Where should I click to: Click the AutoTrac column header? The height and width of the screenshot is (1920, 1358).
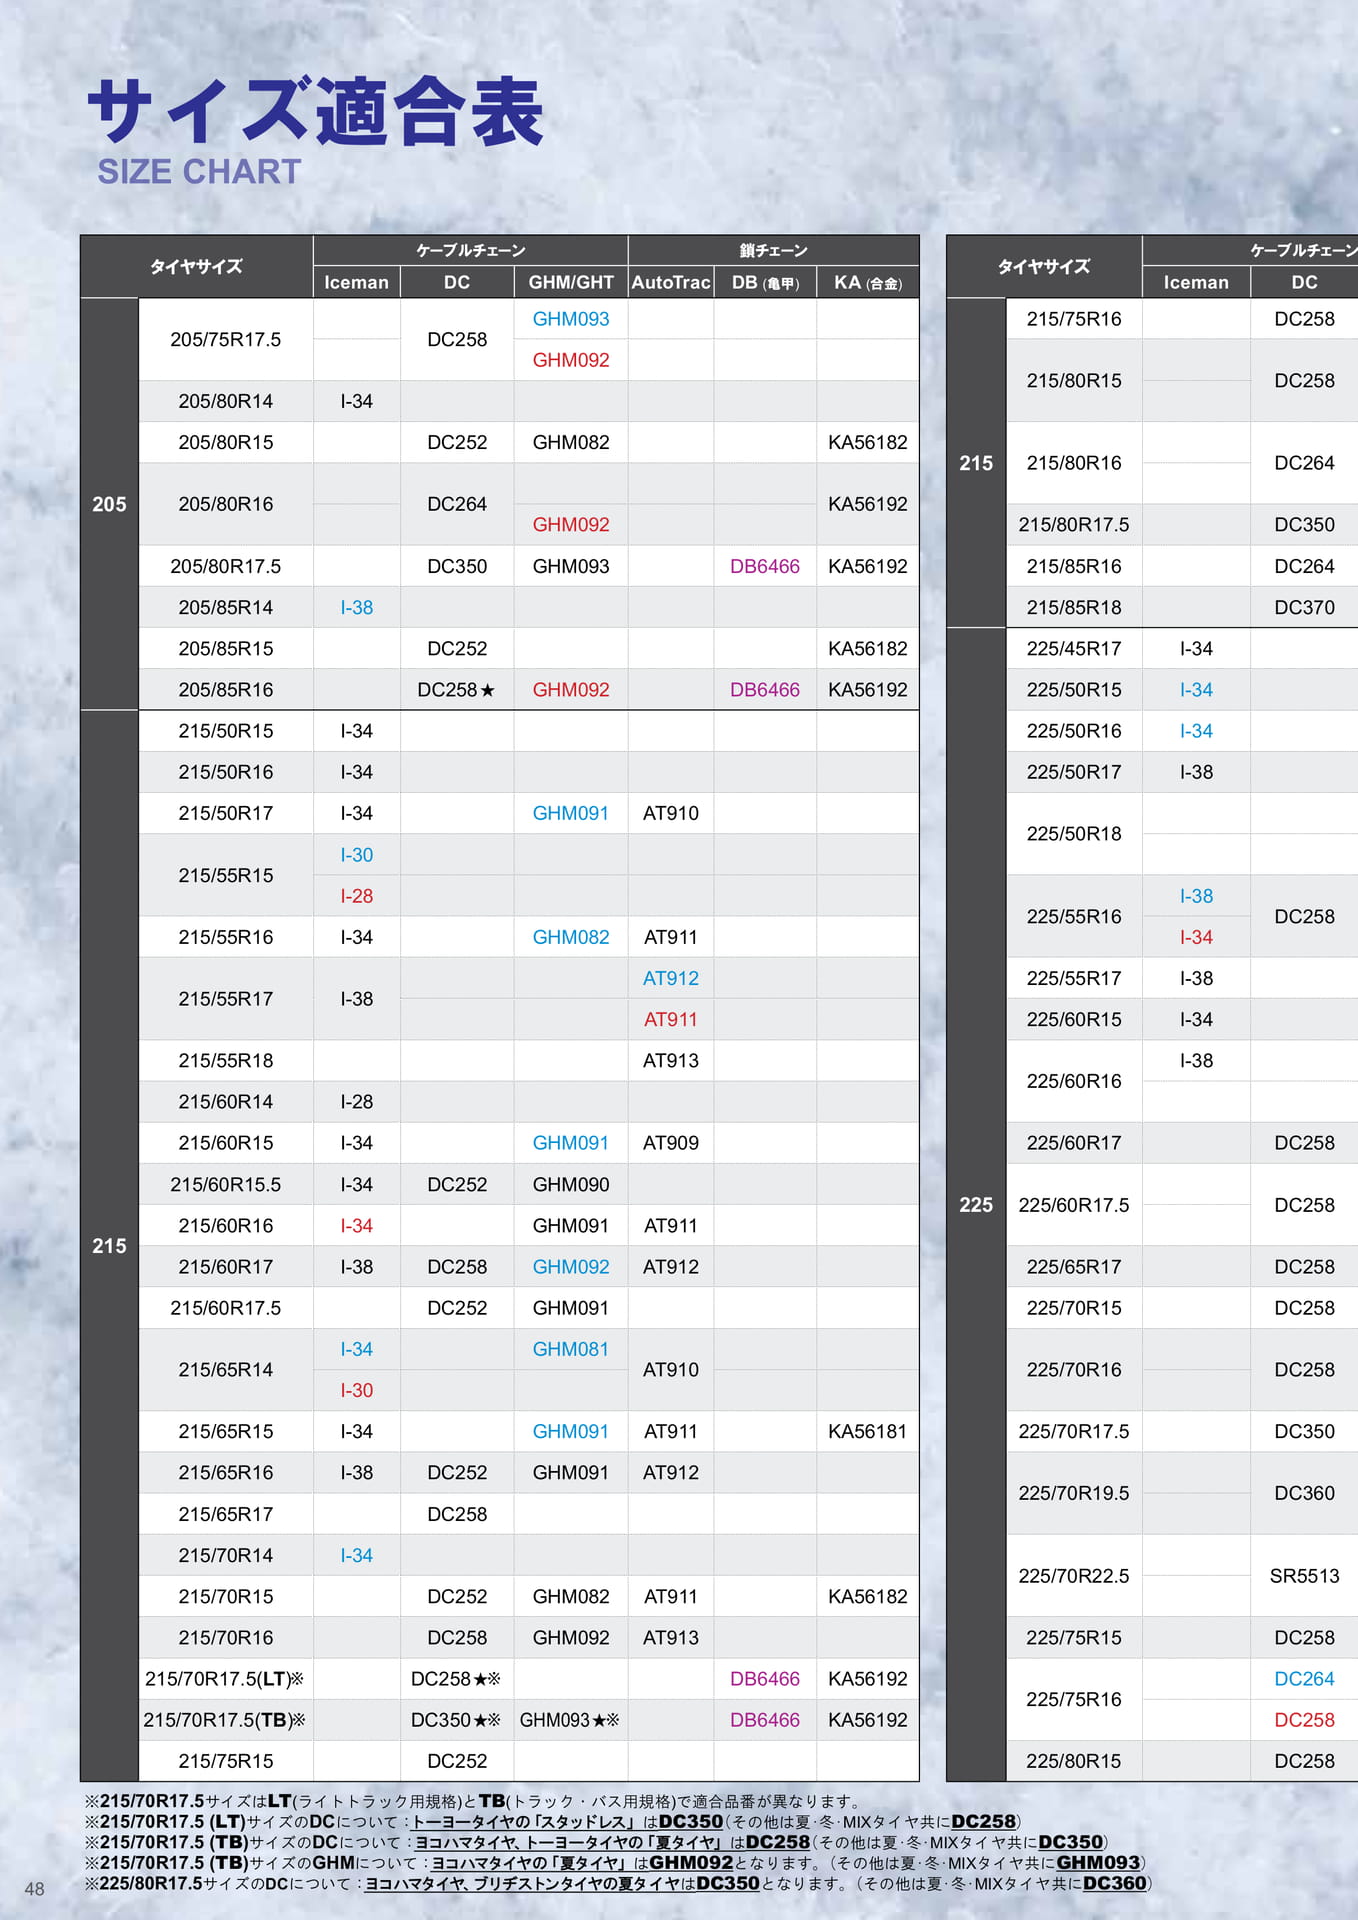point(670,282)
